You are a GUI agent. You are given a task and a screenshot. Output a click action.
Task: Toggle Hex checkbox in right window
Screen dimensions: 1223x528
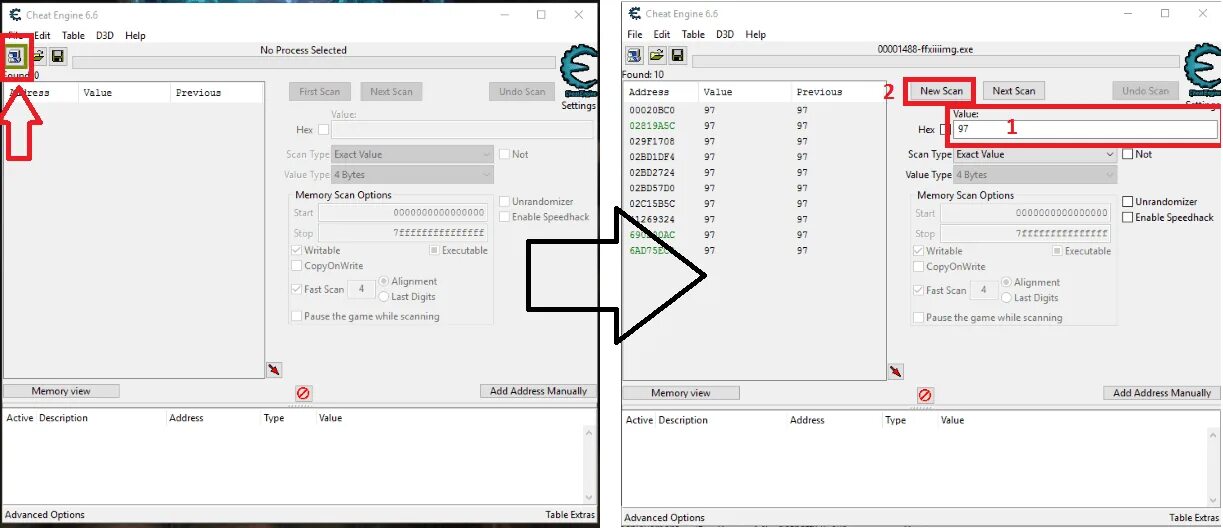tap(945, 130)
